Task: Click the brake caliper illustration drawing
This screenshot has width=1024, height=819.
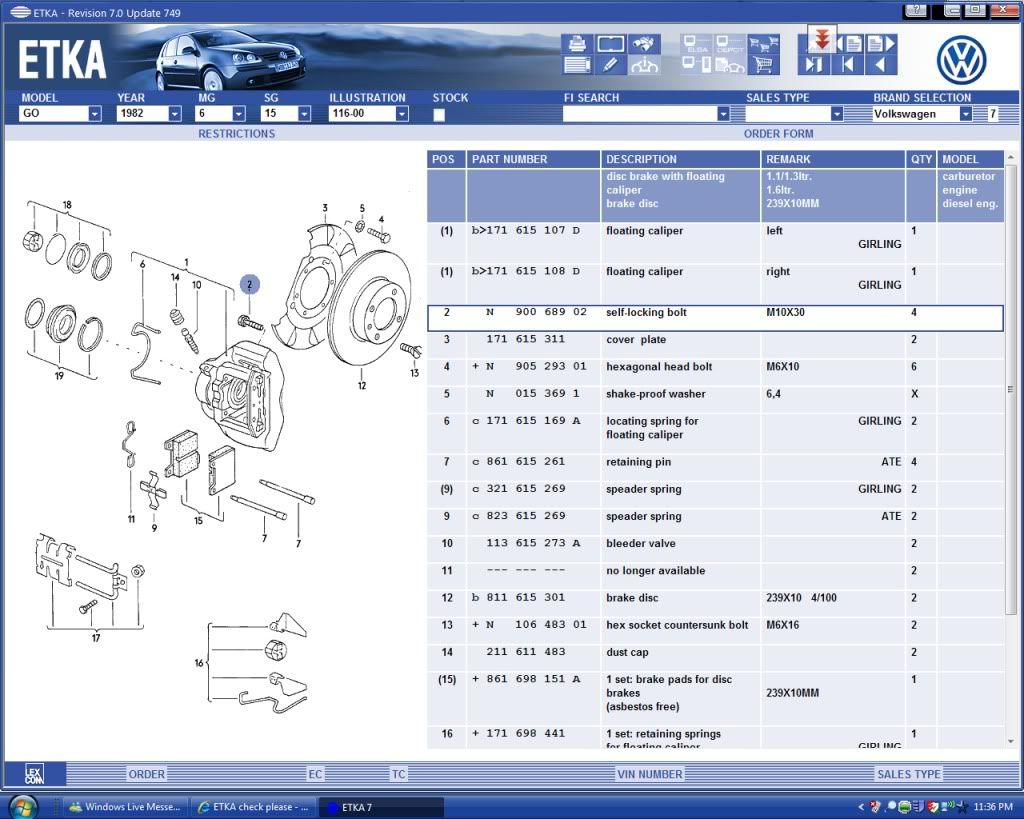Action: click(x=240, y=395)
